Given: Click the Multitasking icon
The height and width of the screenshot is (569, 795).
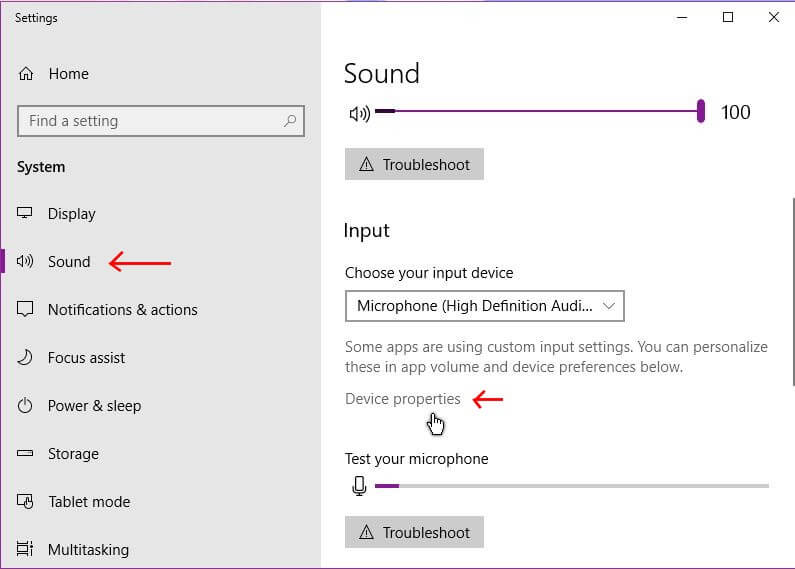Looking at the screenshot, I should click(x=25, y=549).
